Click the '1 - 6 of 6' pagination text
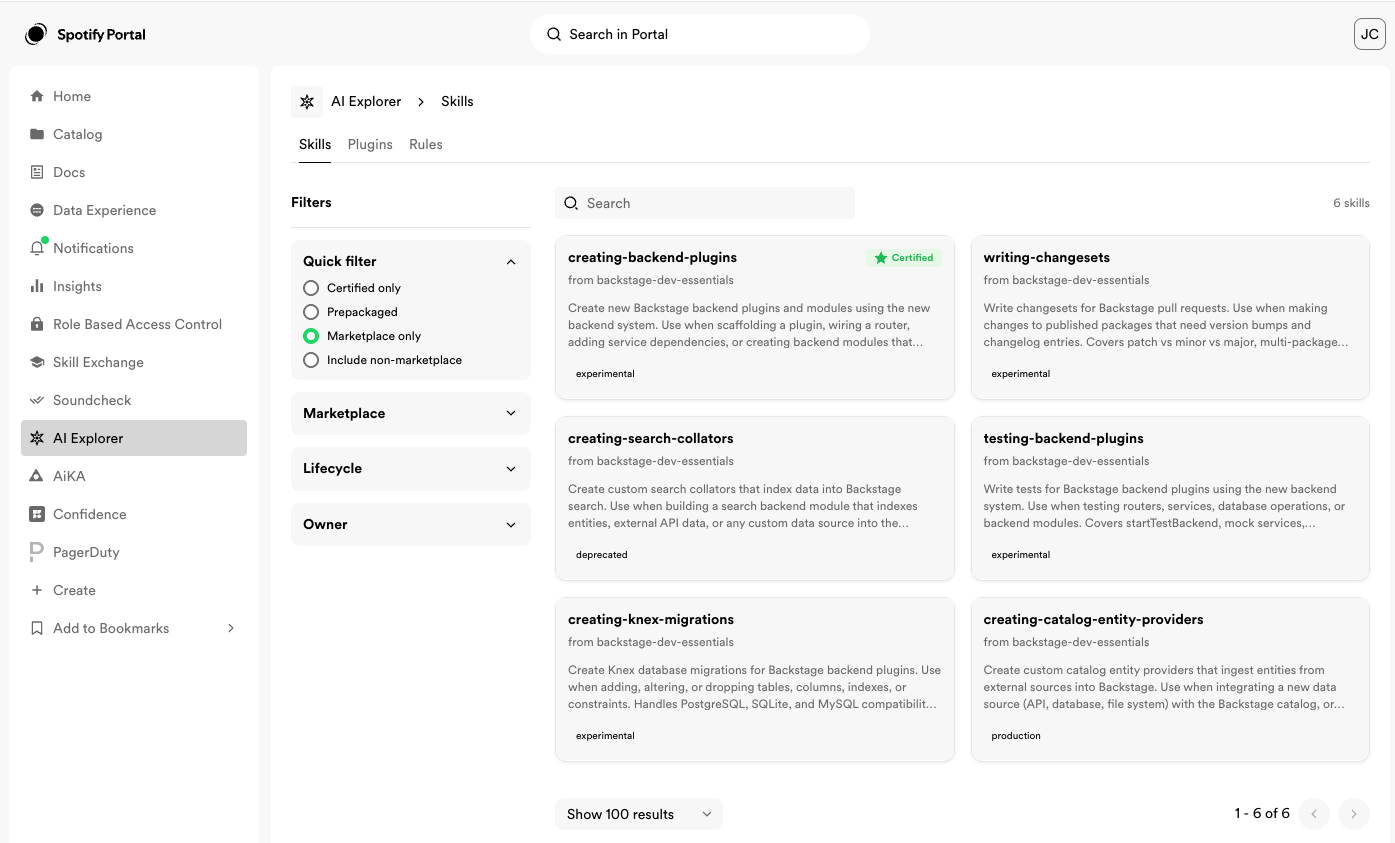This screenshot has width=1395, height=843. 1262,814
